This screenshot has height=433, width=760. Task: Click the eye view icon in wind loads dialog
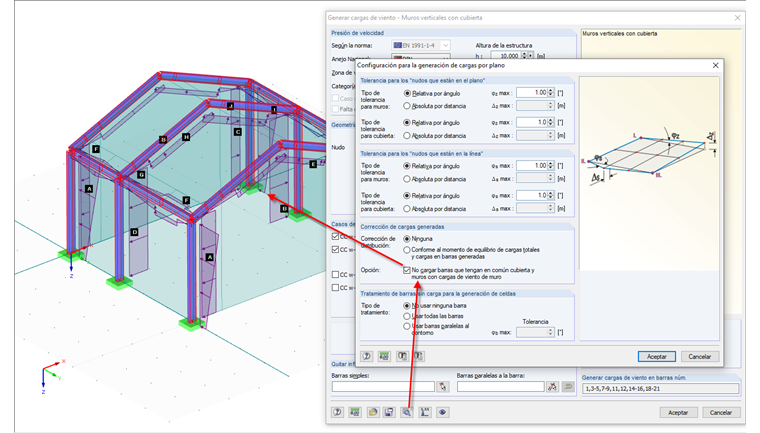click(x=442, y=412)
